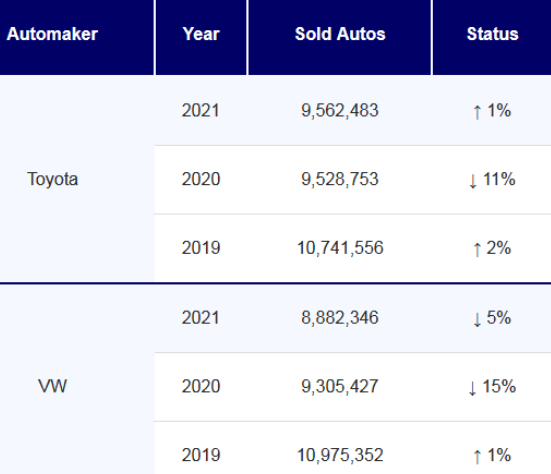Select the 9,562,483 sold autos value
551x474 pixels.
click(x=340, y=110)
